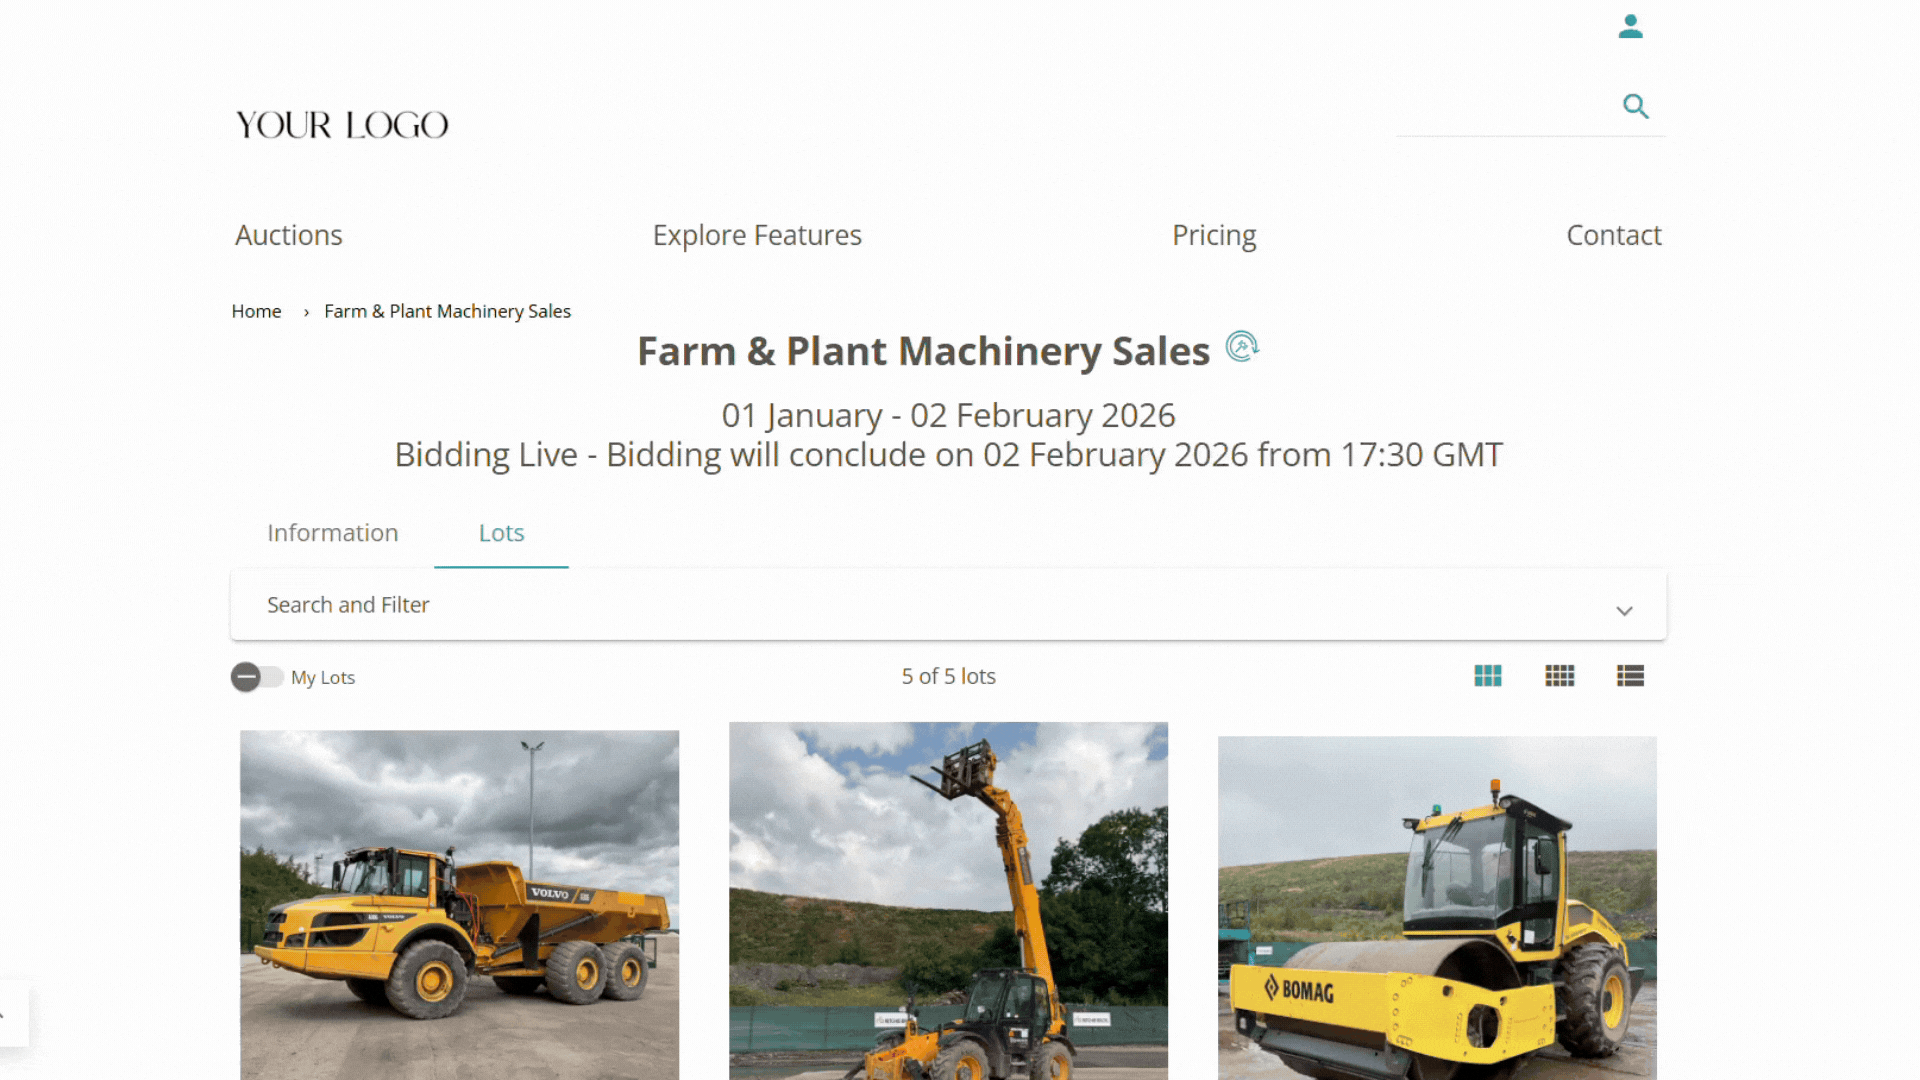Click the timed auction gavel icon
The height and width of the screenshot is (1080, 1920).
pyautogui.click(x=1242, y=346)
